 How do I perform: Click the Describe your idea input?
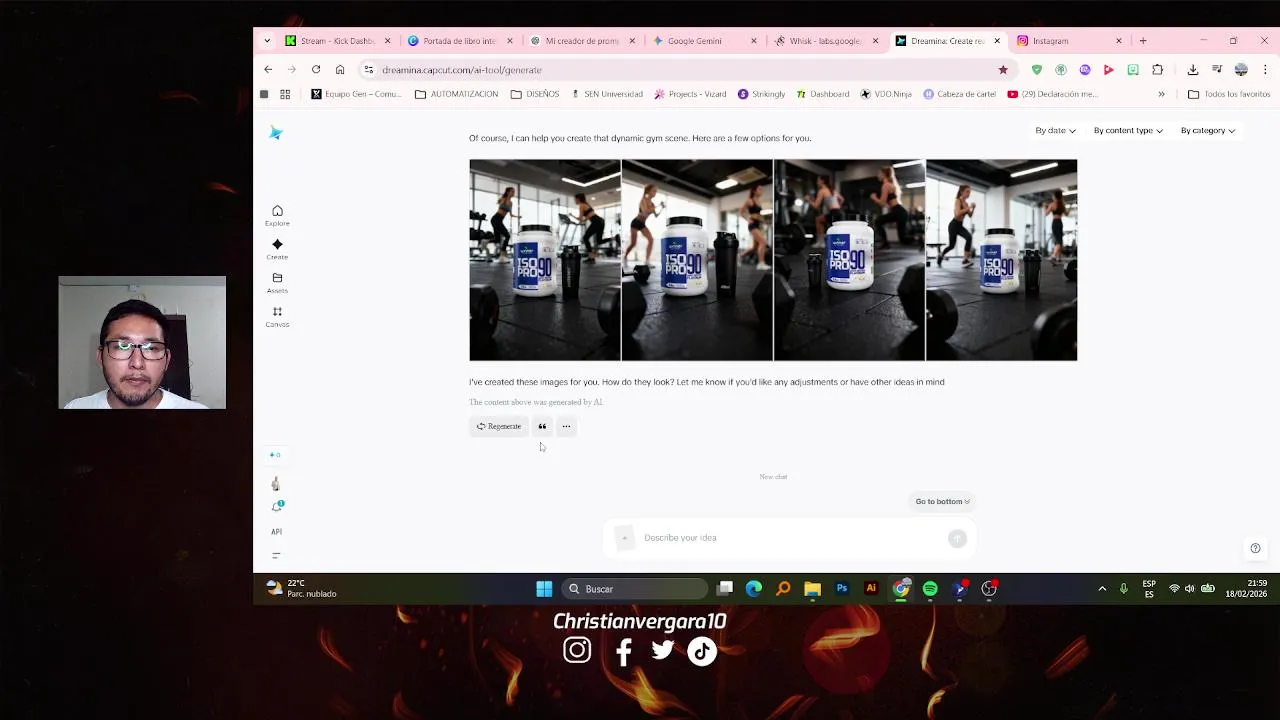coord(790,538)
